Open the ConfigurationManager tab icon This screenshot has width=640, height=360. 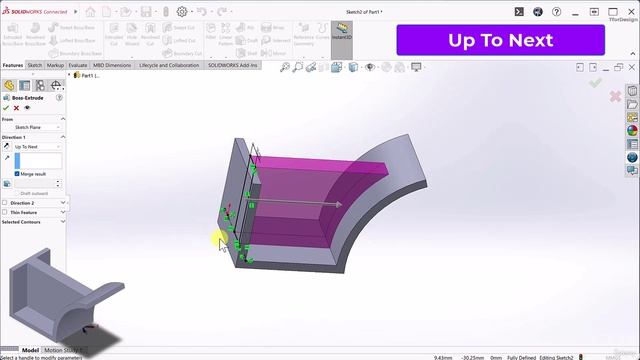(40, 85)
